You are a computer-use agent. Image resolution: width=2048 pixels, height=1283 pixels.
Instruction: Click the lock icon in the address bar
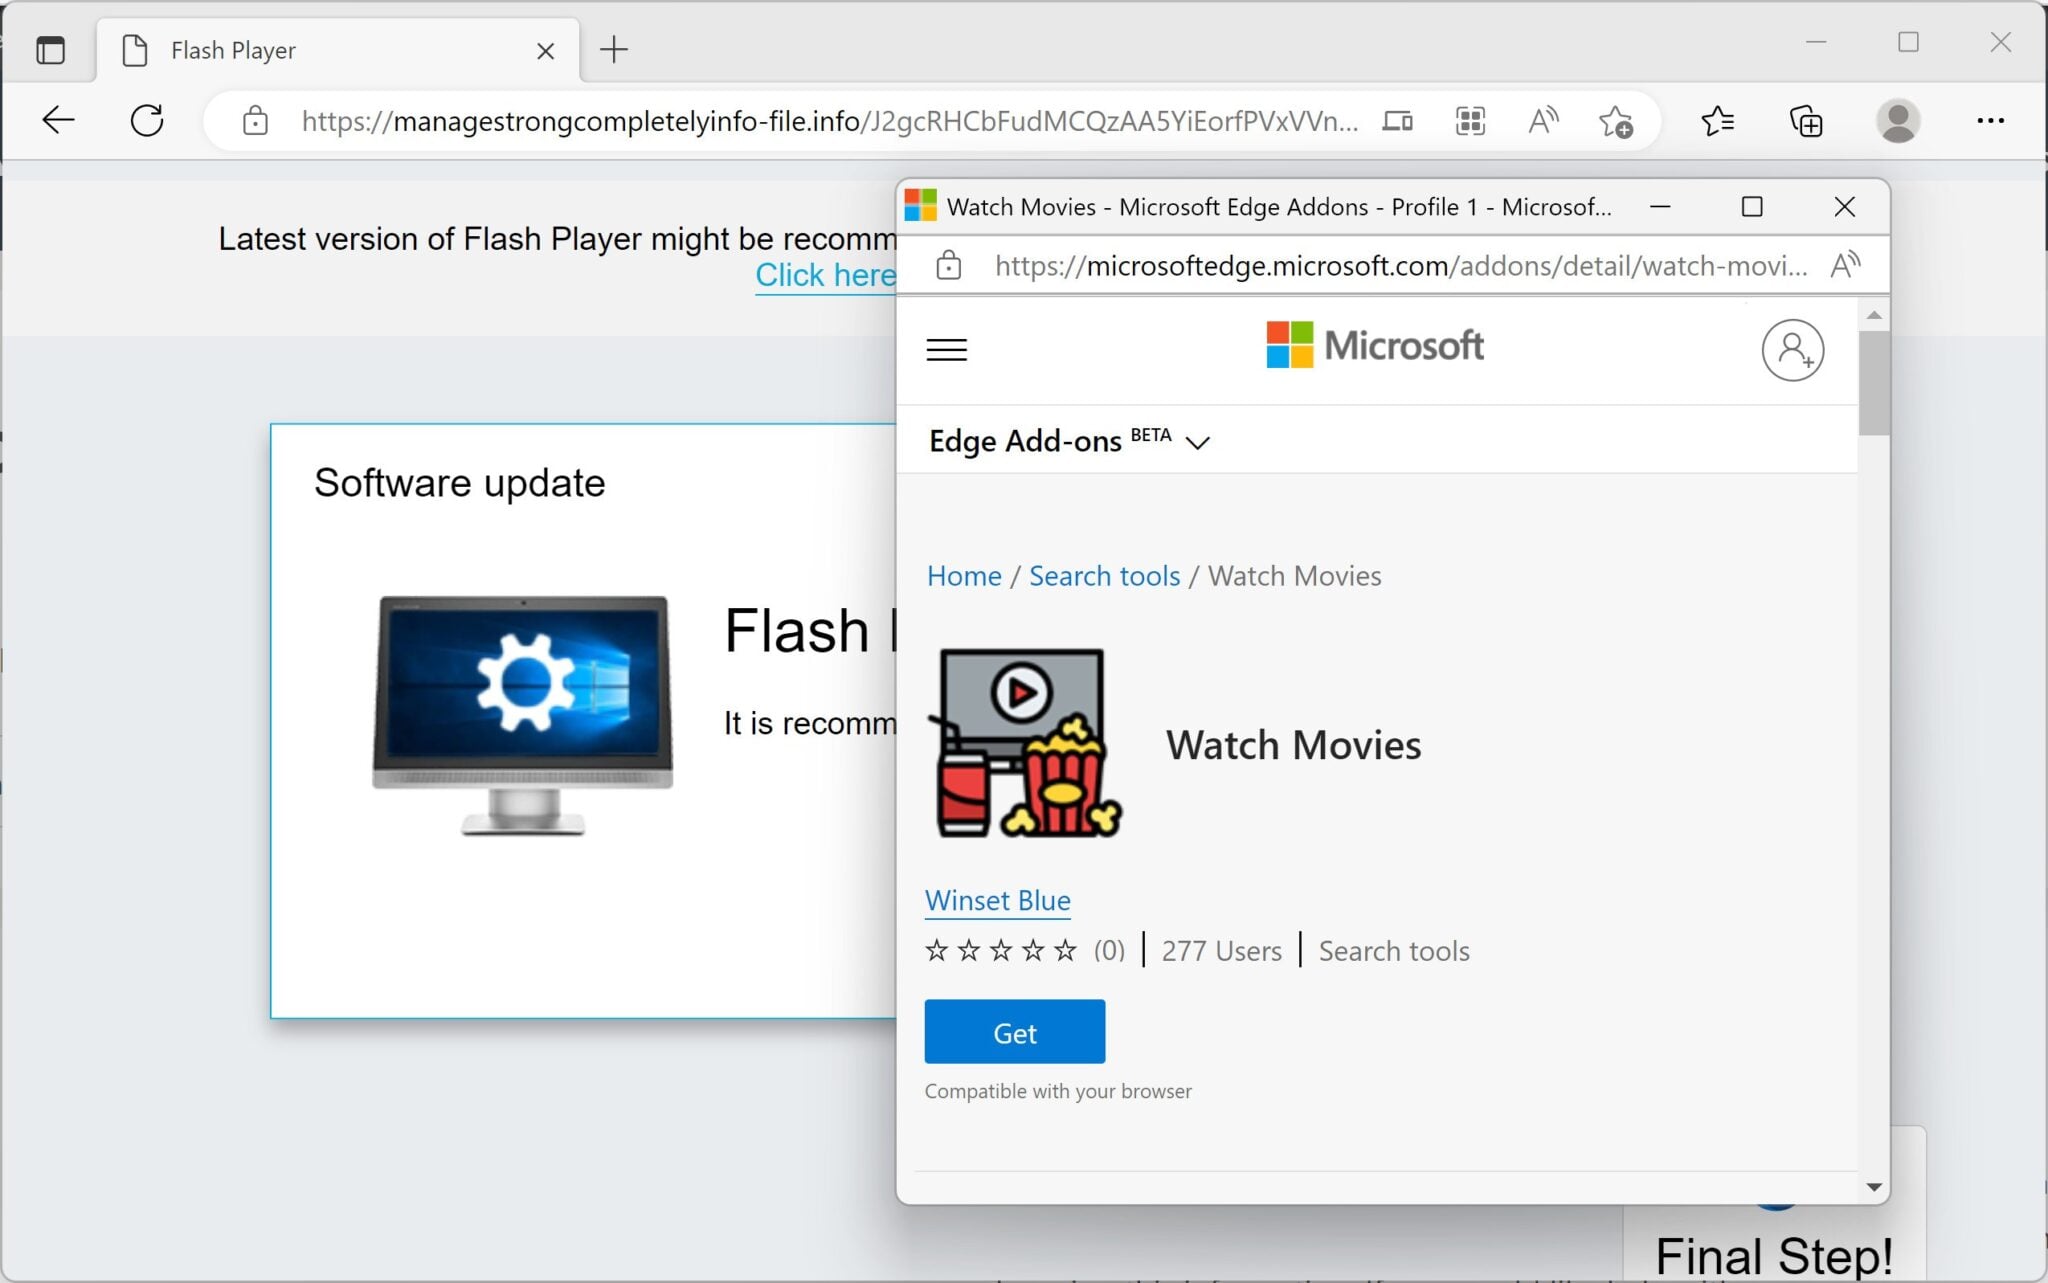click(254, 121)
